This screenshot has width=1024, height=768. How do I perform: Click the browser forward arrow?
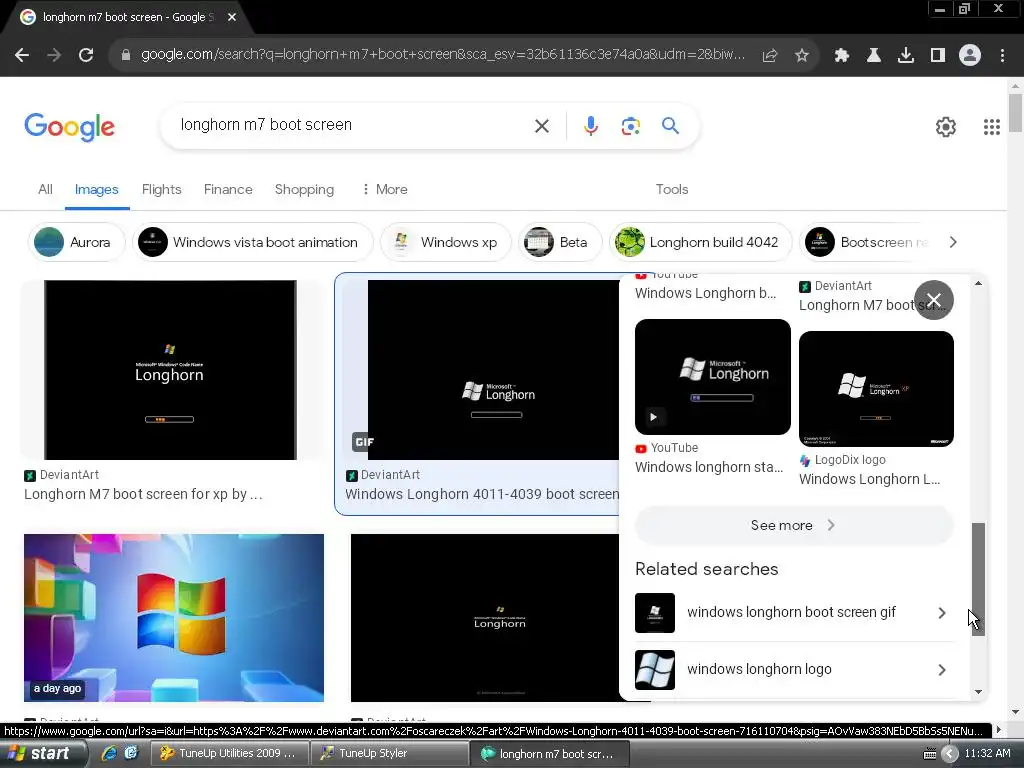coord(54,55)
